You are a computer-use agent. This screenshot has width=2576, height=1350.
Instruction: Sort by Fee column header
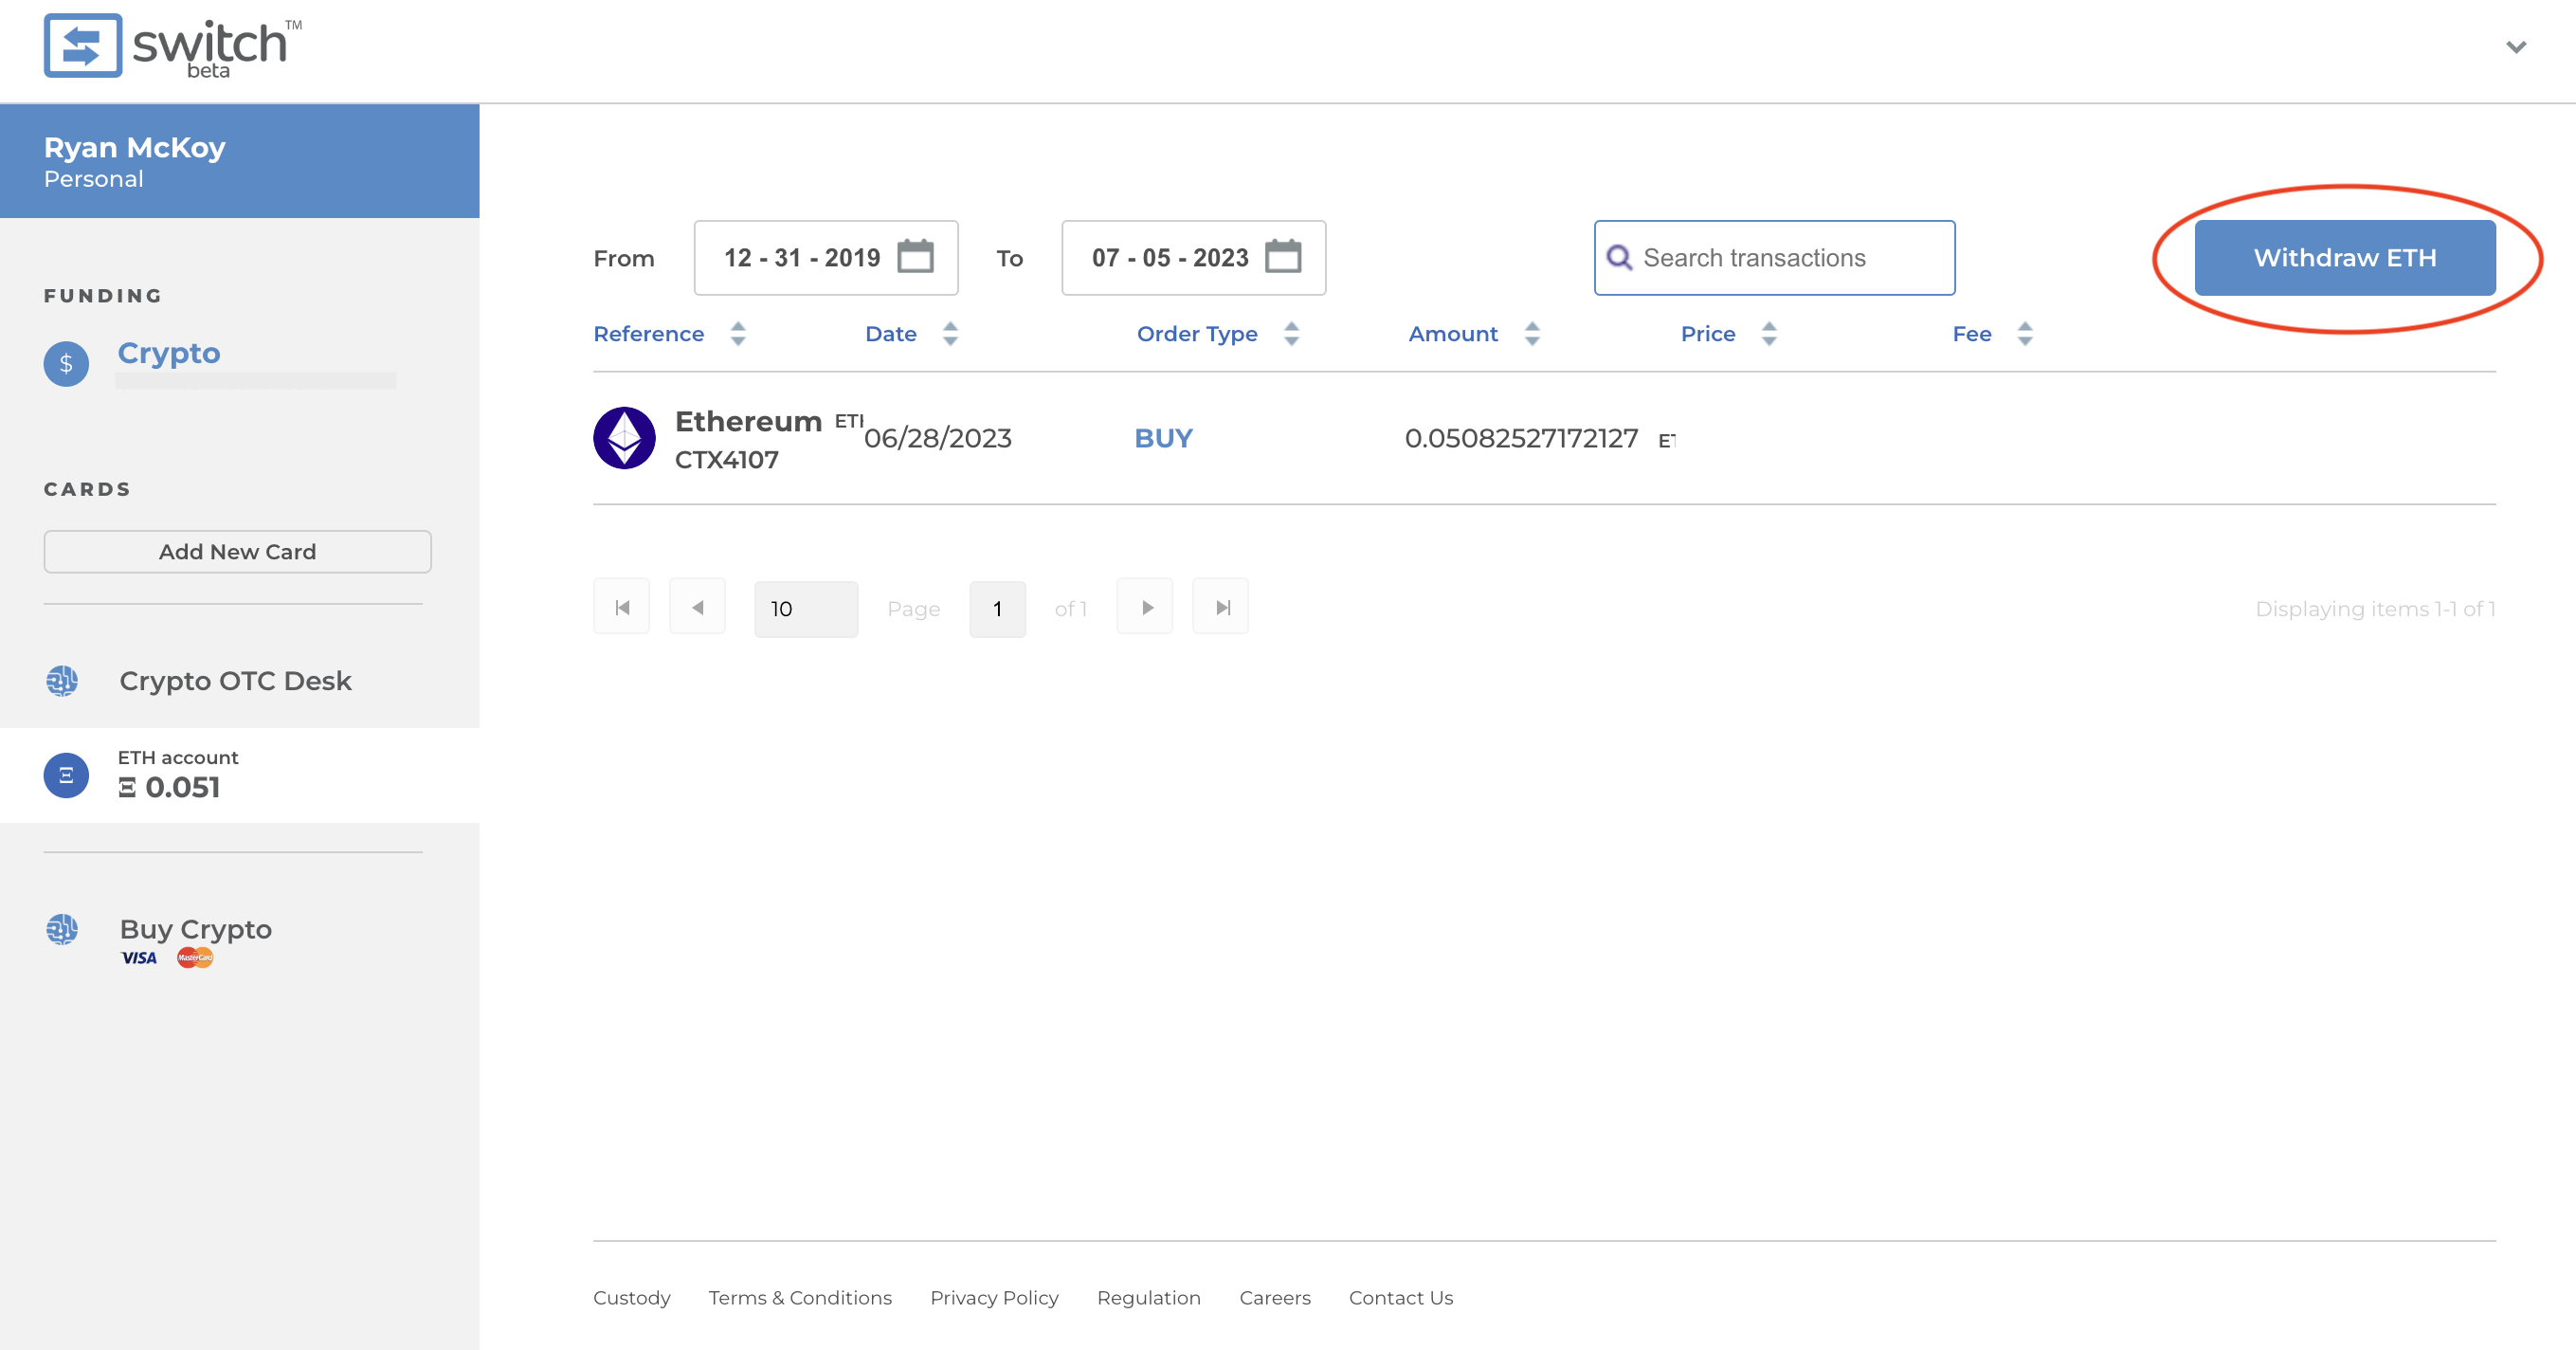(1972, 334)
